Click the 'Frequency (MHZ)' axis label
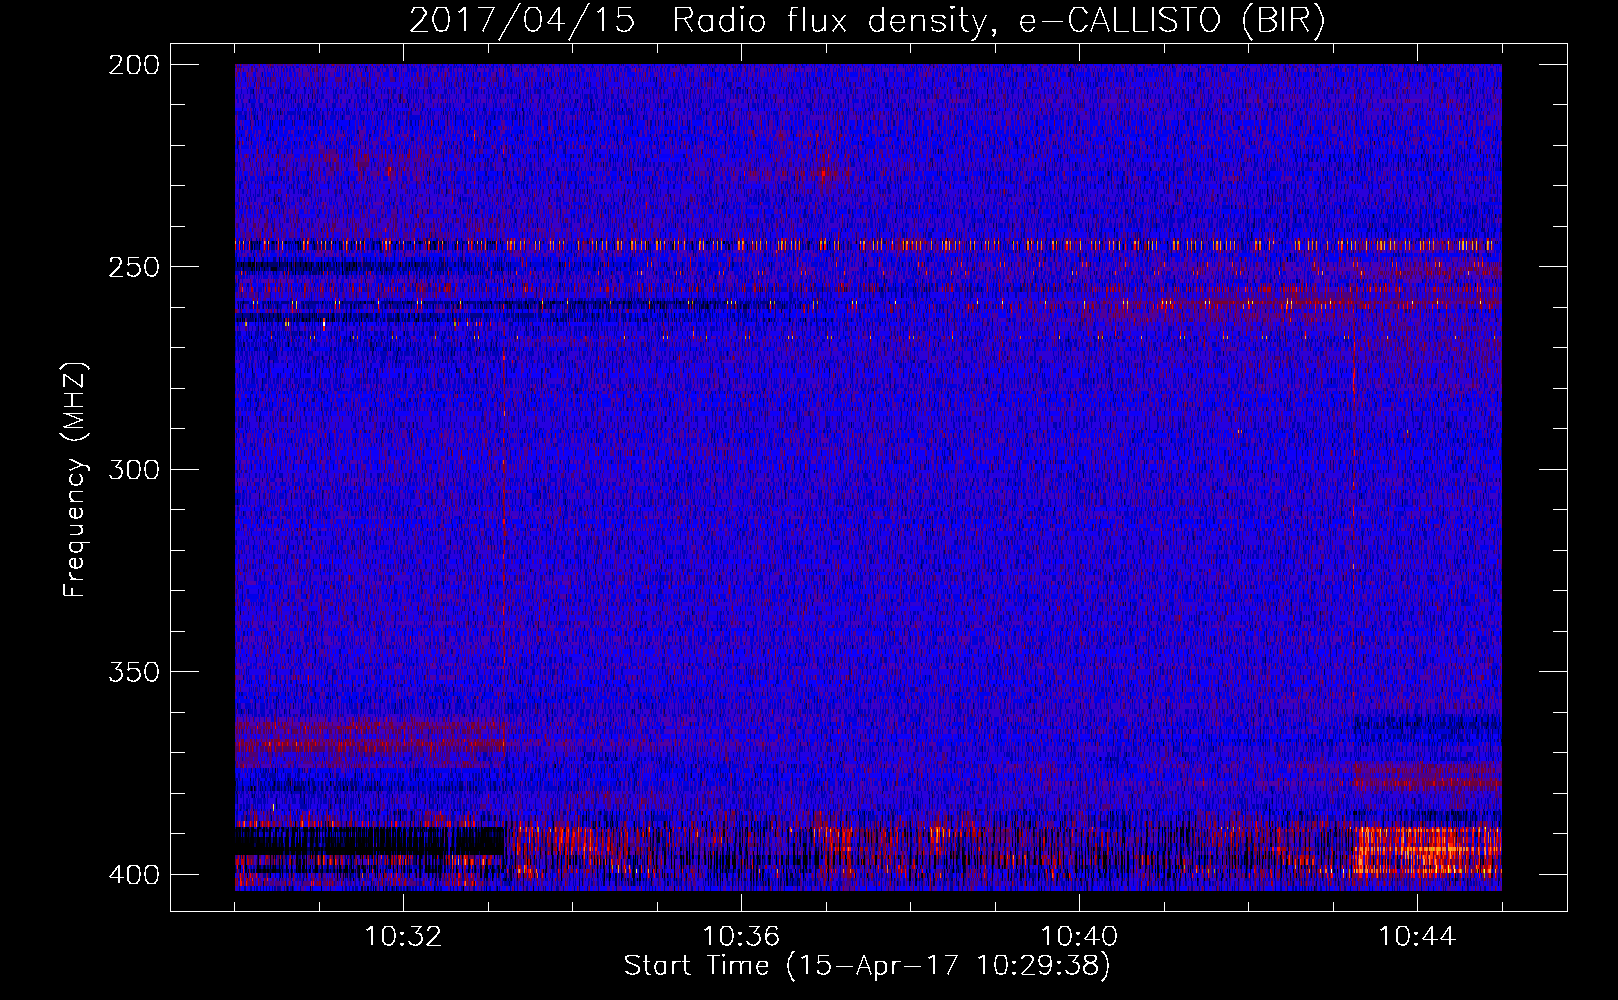The width and height of the screenshot is (1618, 1000). pos(75,479)
